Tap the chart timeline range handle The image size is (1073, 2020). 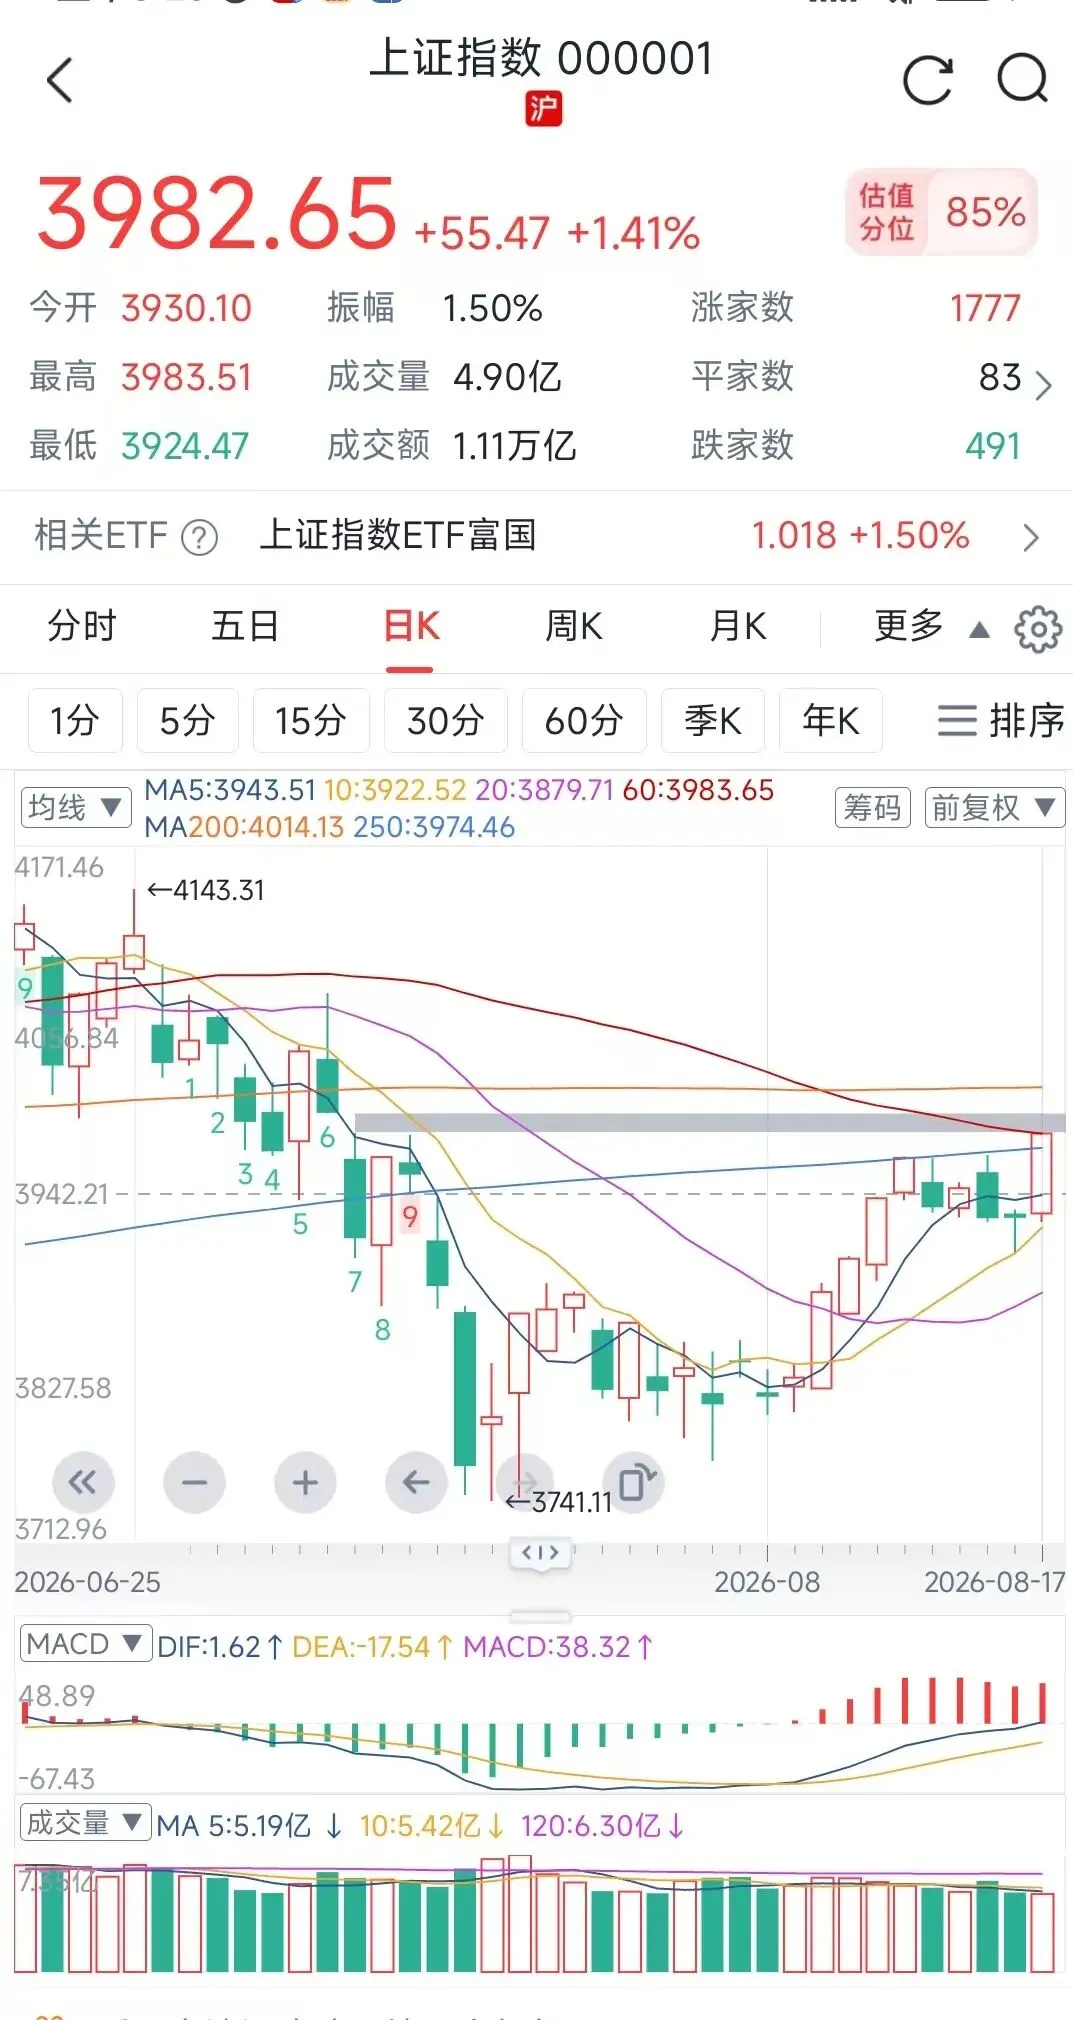coord(540,1553)
